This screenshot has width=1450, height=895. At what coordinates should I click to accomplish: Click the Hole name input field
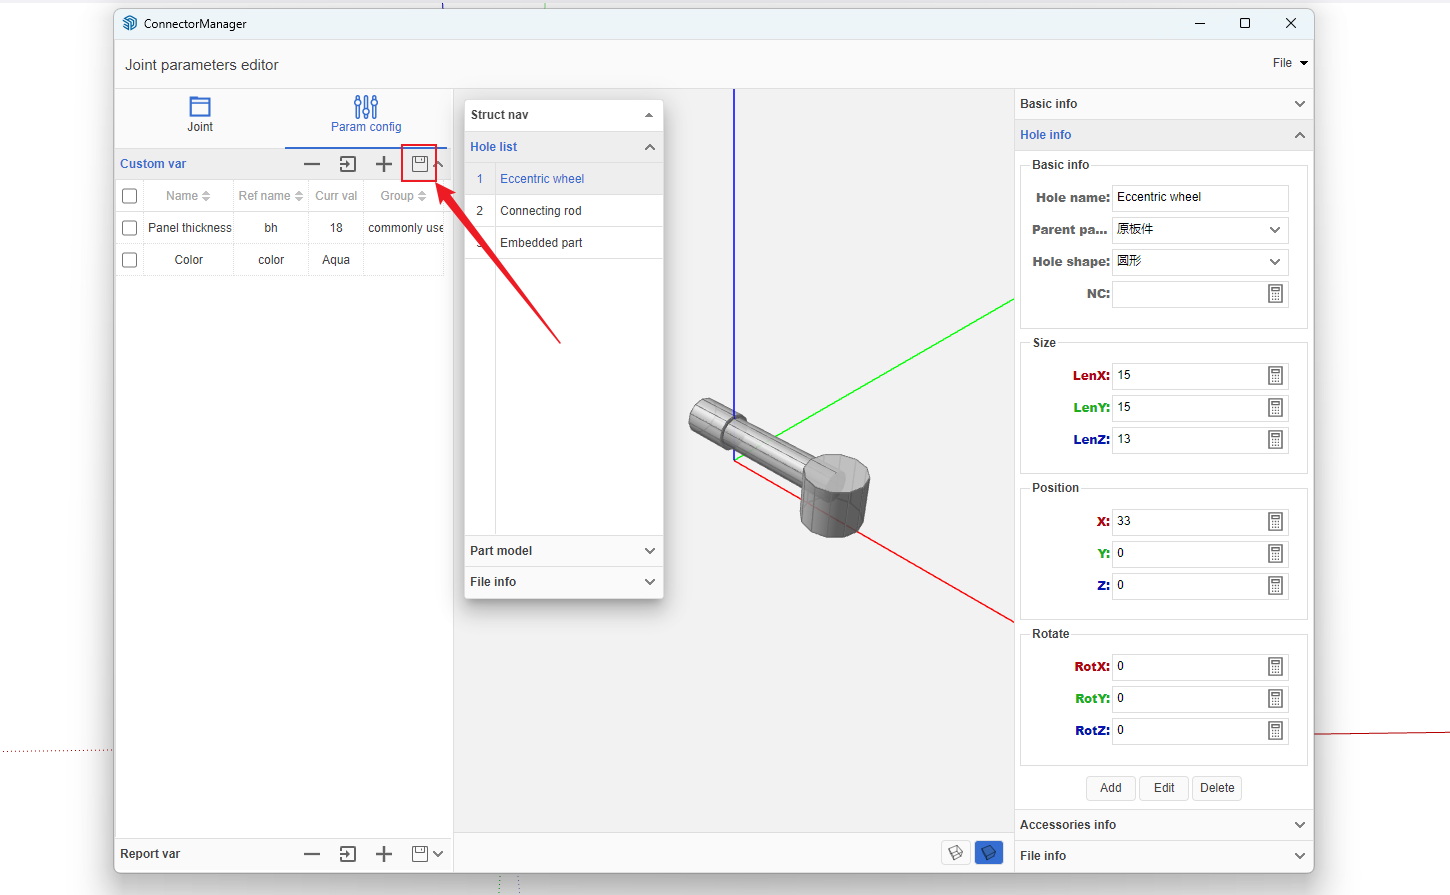(1200, 198)
